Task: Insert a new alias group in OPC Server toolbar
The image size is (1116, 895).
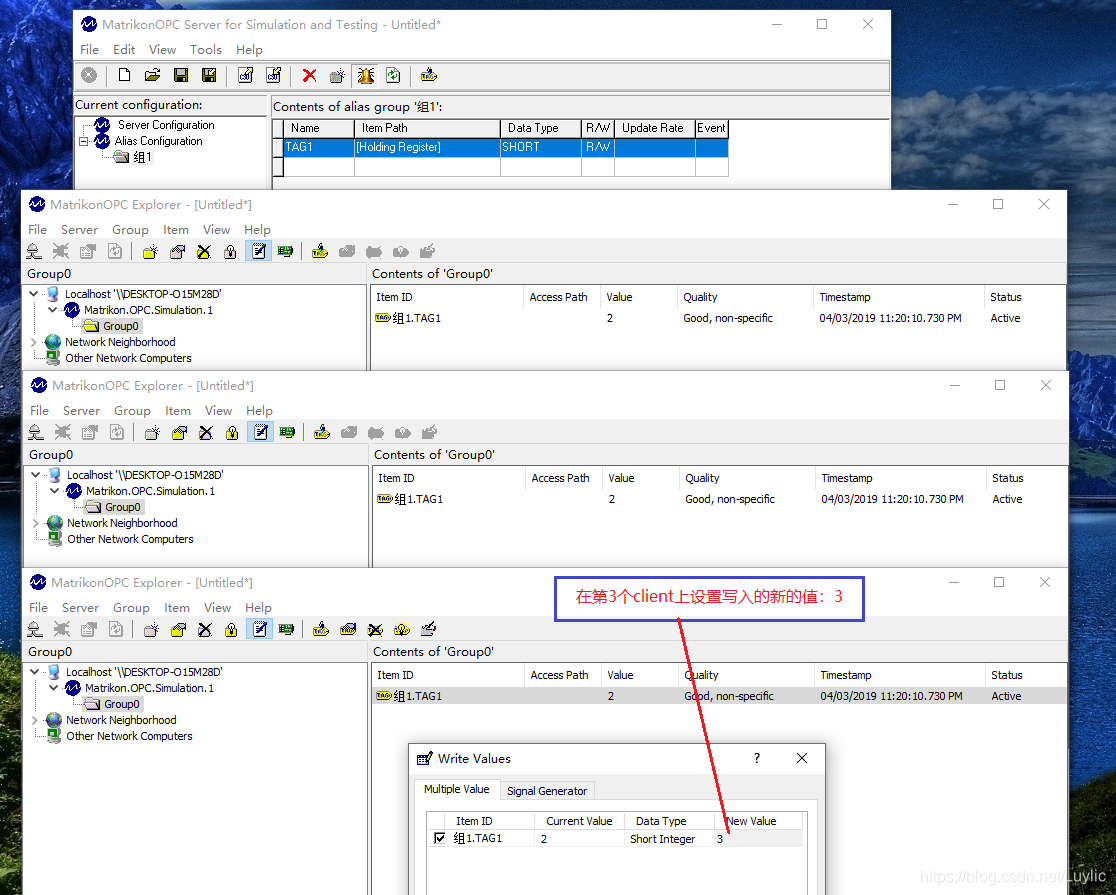Action: click(337, 75)
